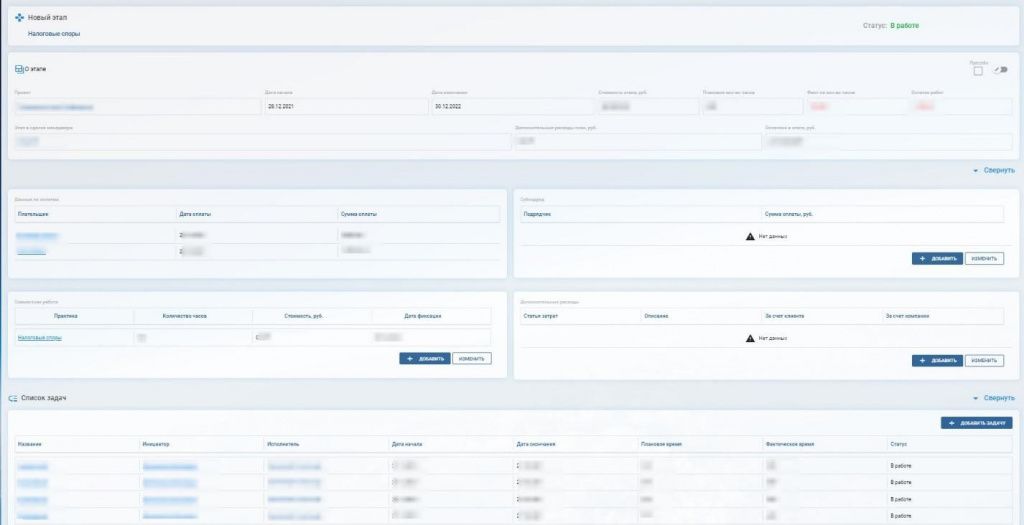Open the Налоговые споры link under title
Image resolution: width=1024 pixels, height=525 pixels.
(x=54, y=34)
